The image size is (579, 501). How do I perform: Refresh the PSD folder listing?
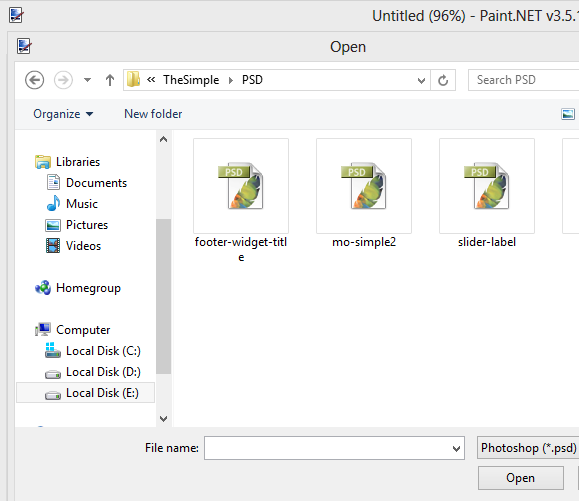click(x=443, y=80)
